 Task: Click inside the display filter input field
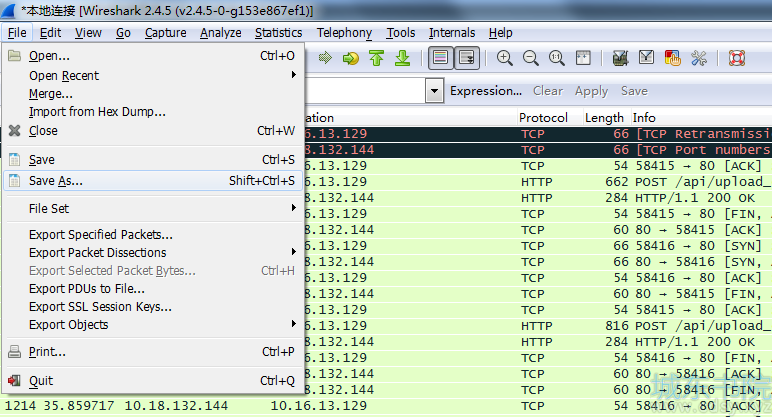[x=365, y=91]
